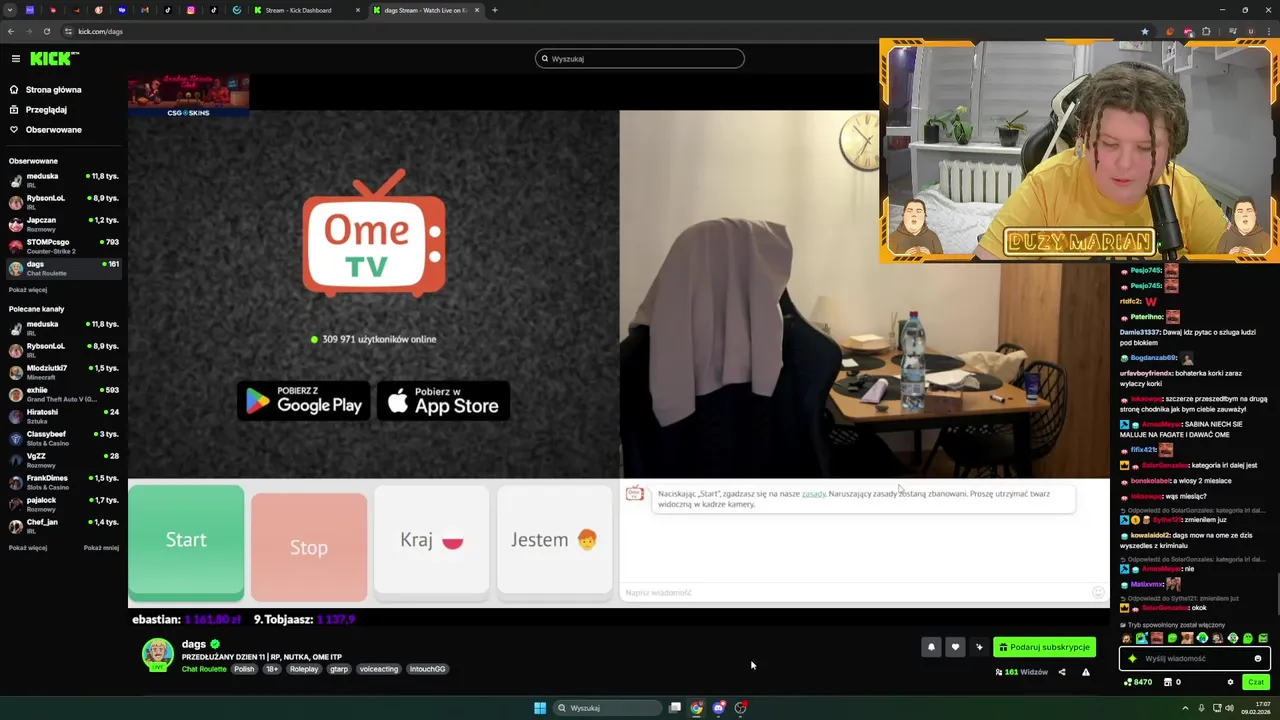1280x720 pixels.
Task: Open the chat shop storefront icon
Action: click(x=1167, y=682)
